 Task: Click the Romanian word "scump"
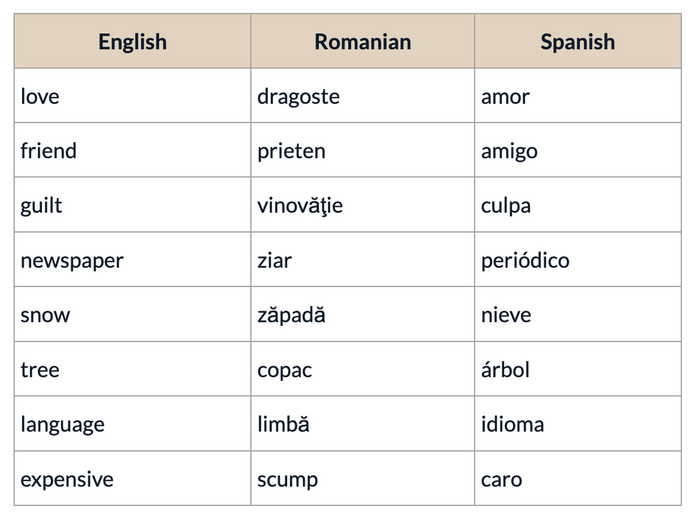287,479
